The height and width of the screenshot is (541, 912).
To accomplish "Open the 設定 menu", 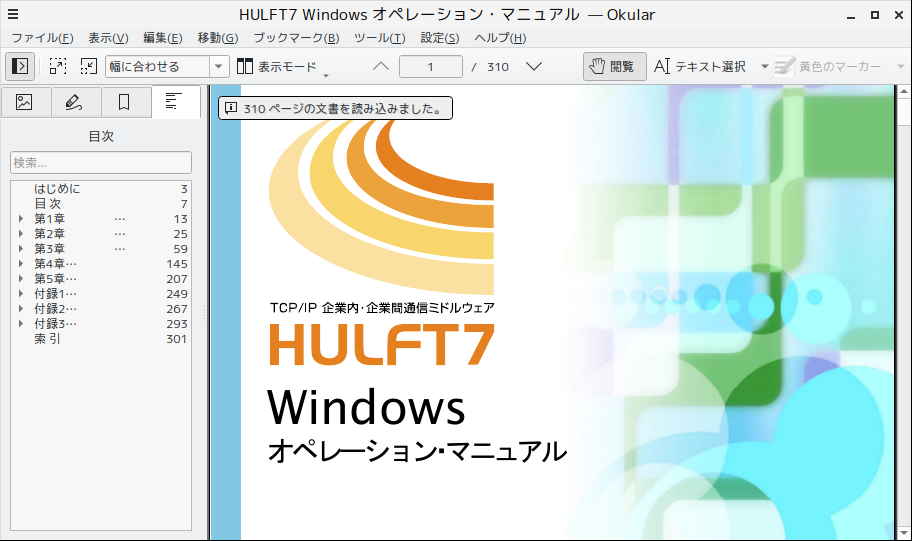I will [x=440, y=38].
